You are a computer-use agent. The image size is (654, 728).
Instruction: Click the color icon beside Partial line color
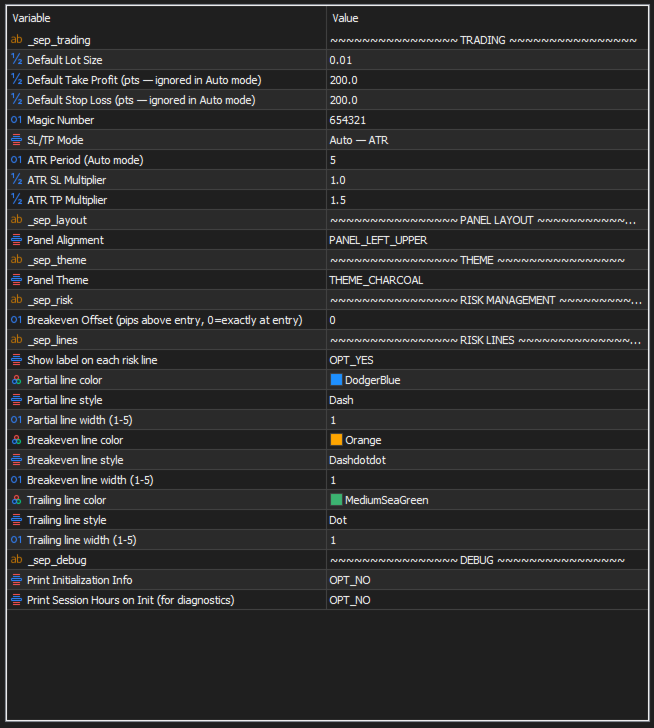tap(16, 380)
